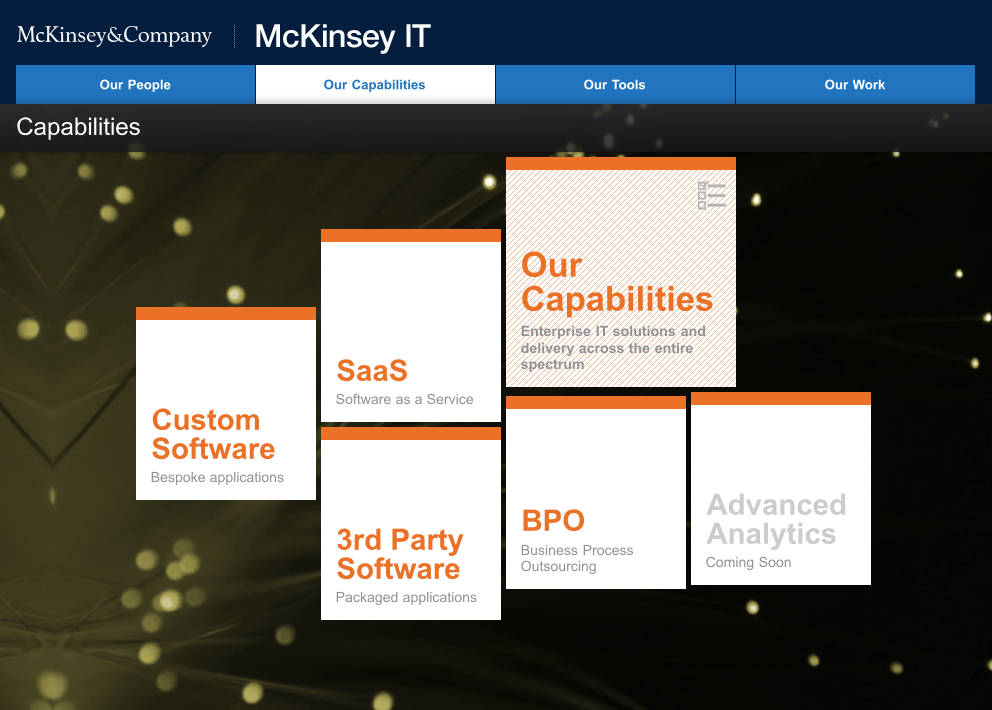992x710 pixels.
Task: Click the McKinsey&Company logo
Action: (115, 35)
